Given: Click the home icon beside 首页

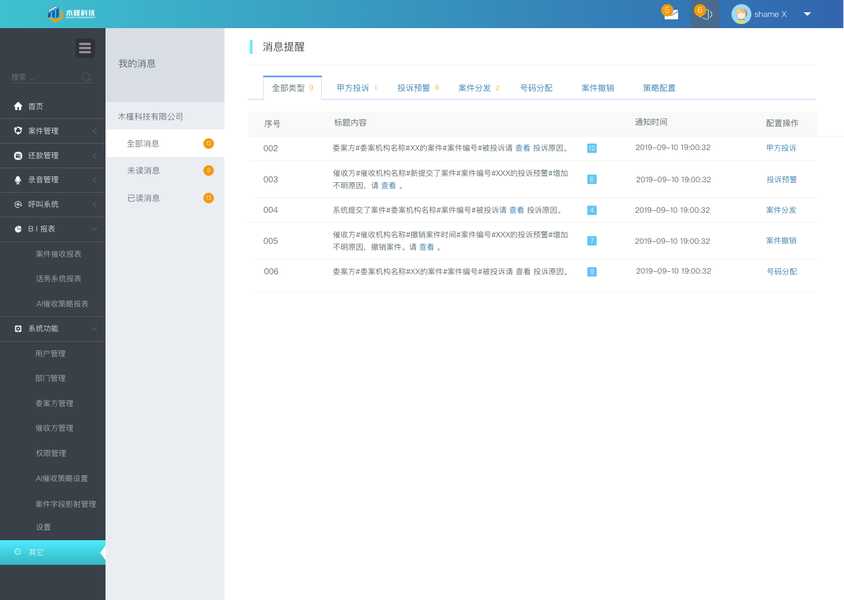Looking at the screenshot, I should point(18,106).
